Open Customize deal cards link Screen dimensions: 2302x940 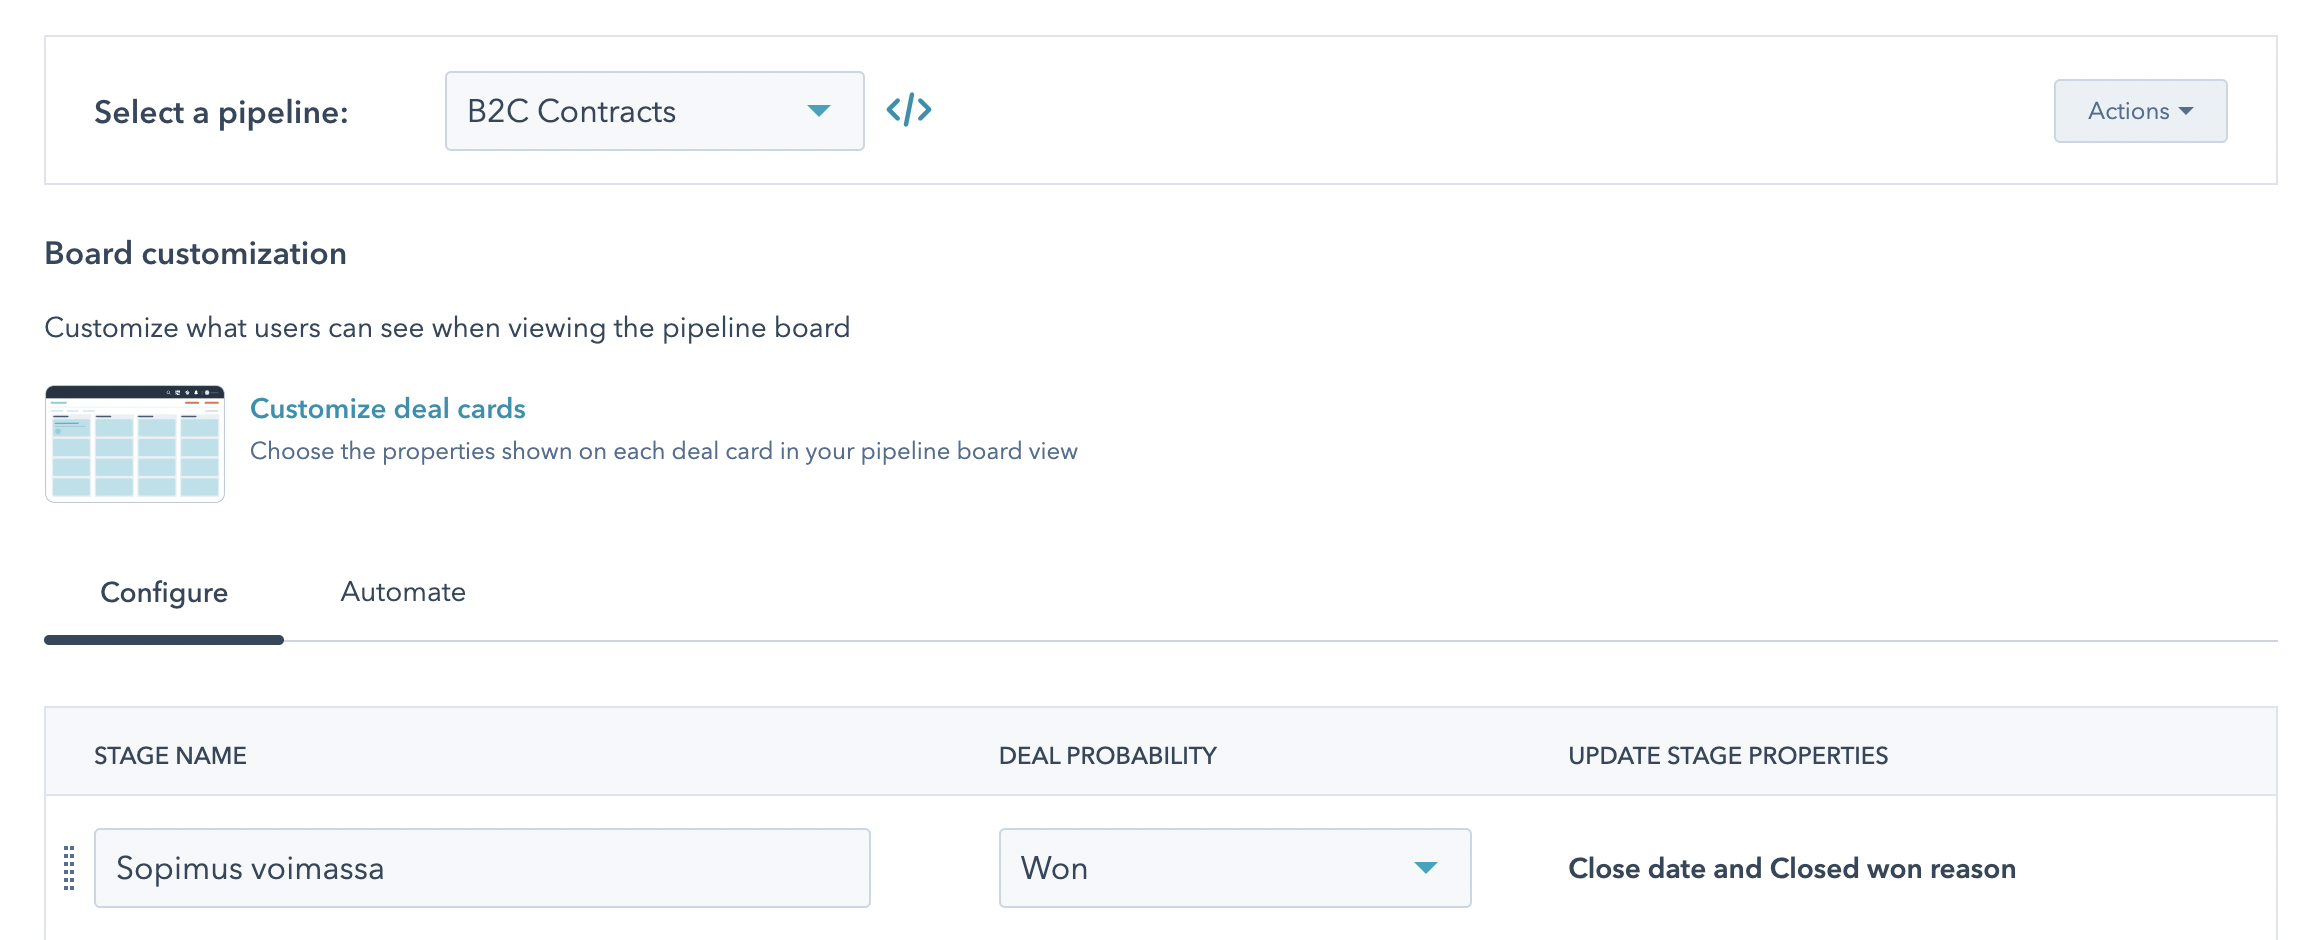coord(388,408)
